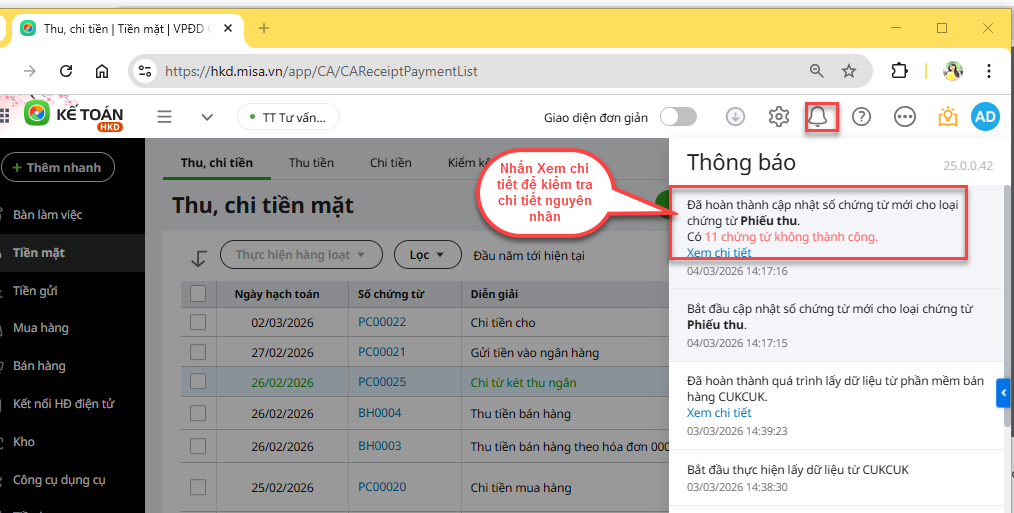Screen dimensions: 1014x513
Task: Open the Lọc filter dropdown
Action: coord(427,255)
